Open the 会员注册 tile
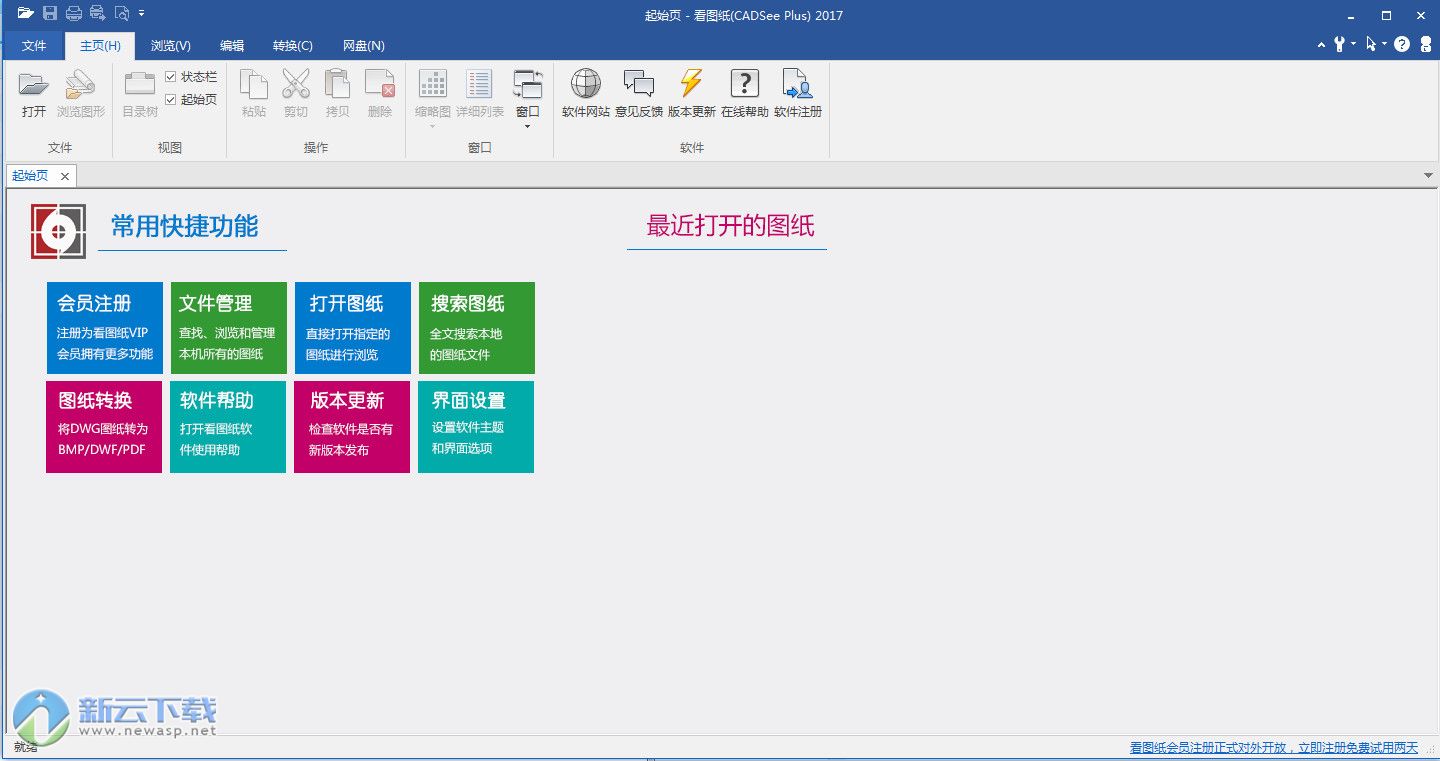Screen dimensions: 1440x761 [105, 328]
